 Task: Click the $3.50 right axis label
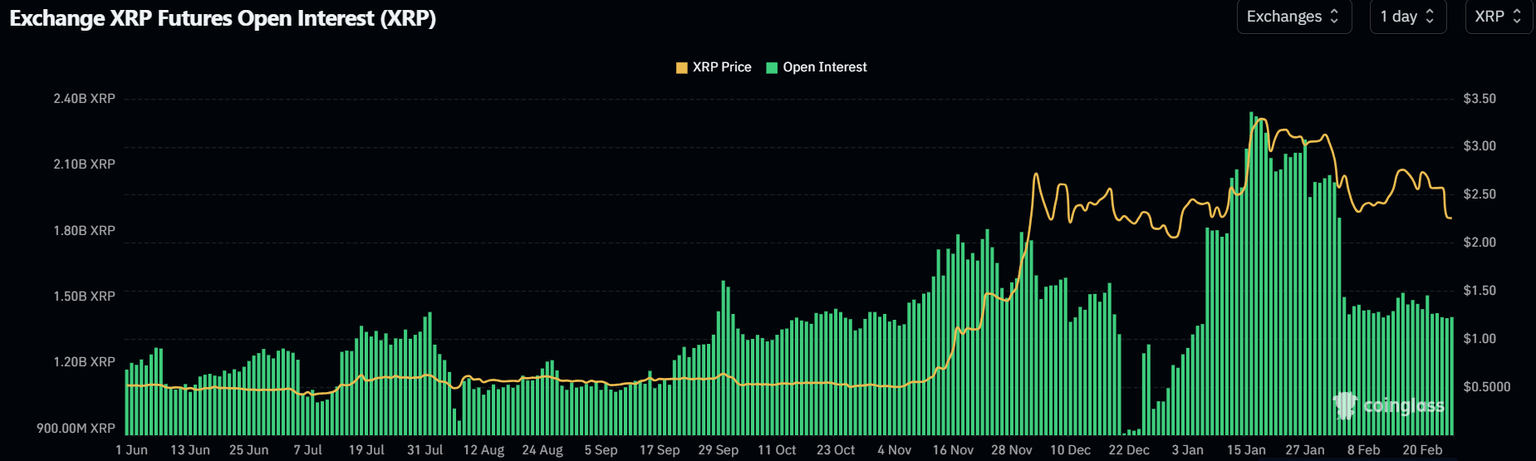click(x=1479, y=99)
